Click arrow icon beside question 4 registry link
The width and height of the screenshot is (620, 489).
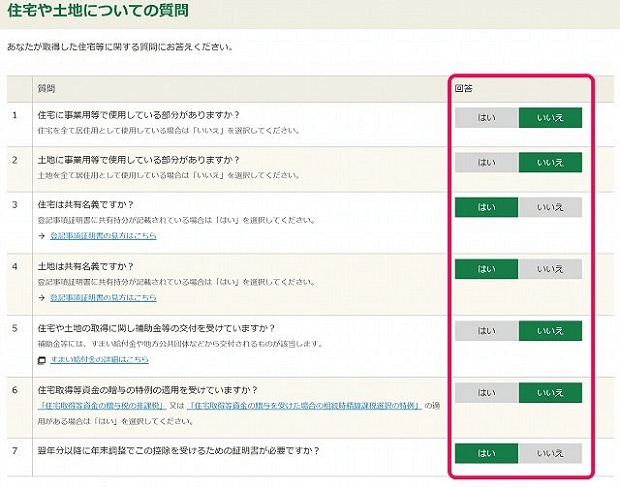point(42,298)
